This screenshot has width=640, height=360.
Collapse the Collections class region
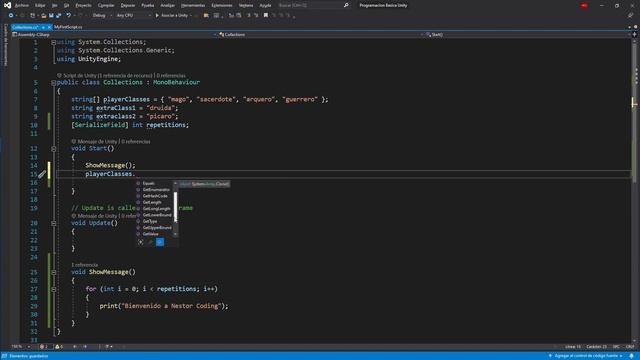pyautogui.click(x=53, y=82)
